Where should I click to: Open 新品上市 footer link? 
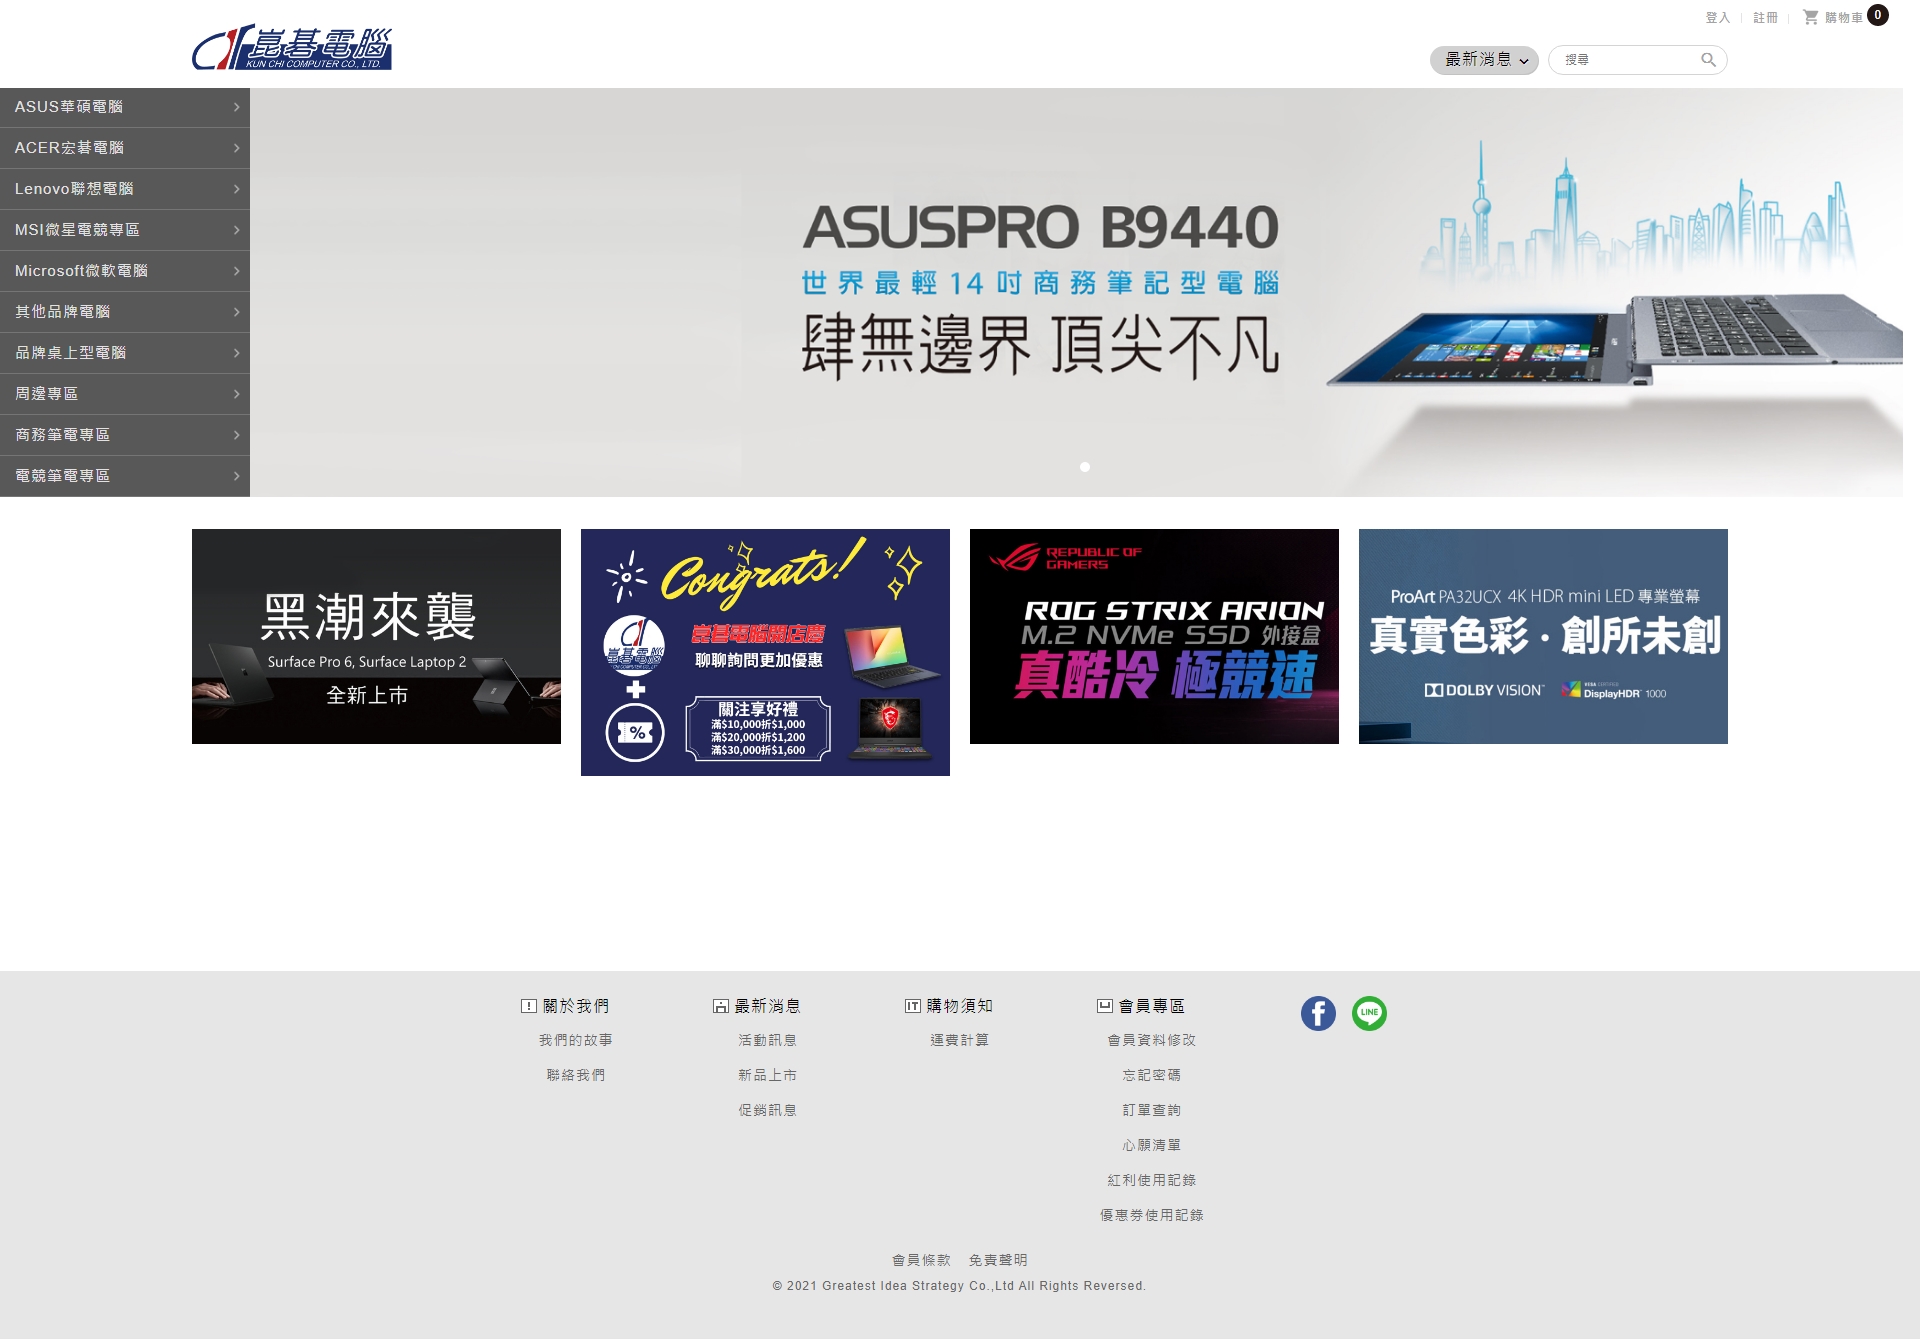tap(768, 1075)
